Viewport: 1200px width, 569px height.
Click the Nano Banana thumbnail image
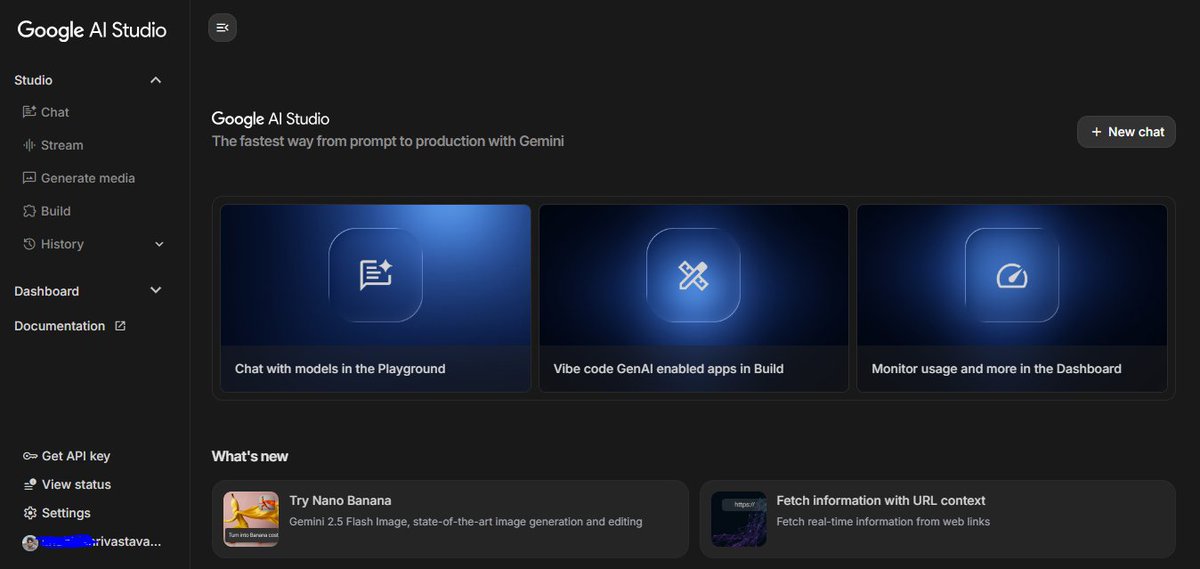click(x=251, y=519)
